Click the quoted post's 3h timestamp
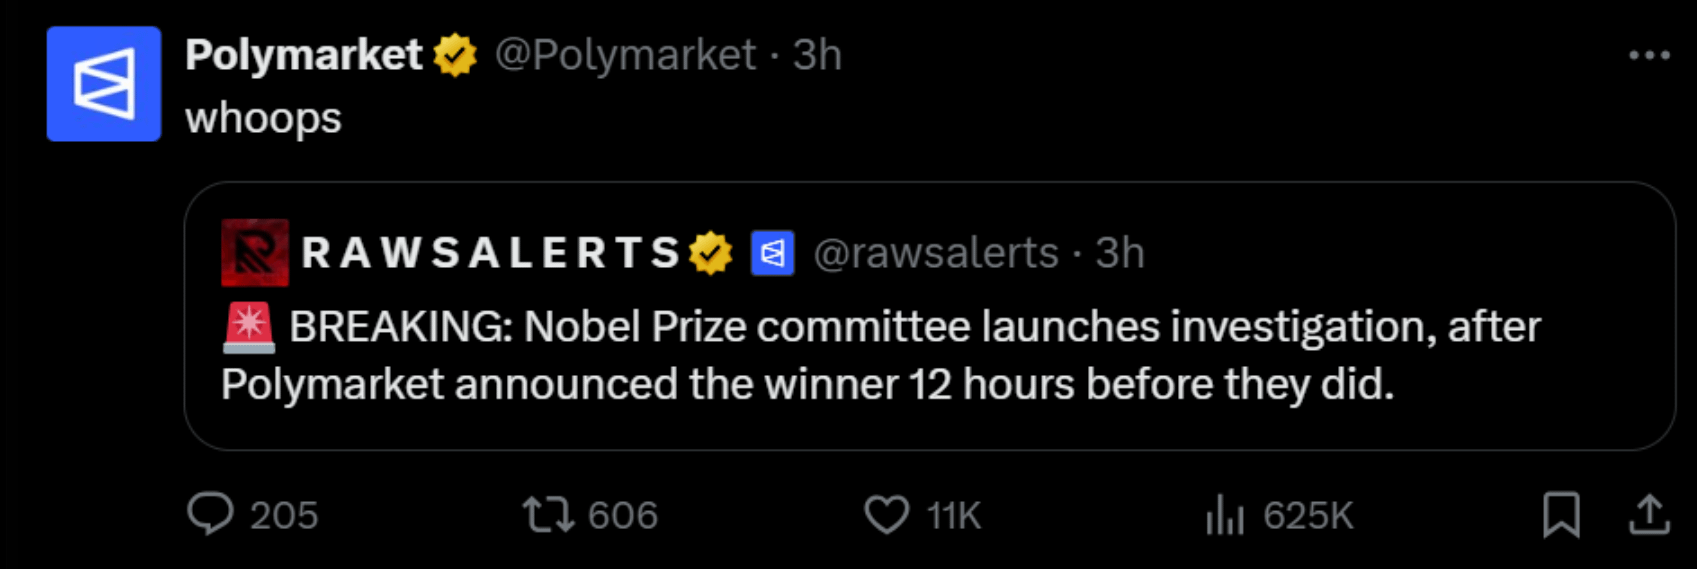The height and width of the screenshot is (569, 1697). [1120, 254]
